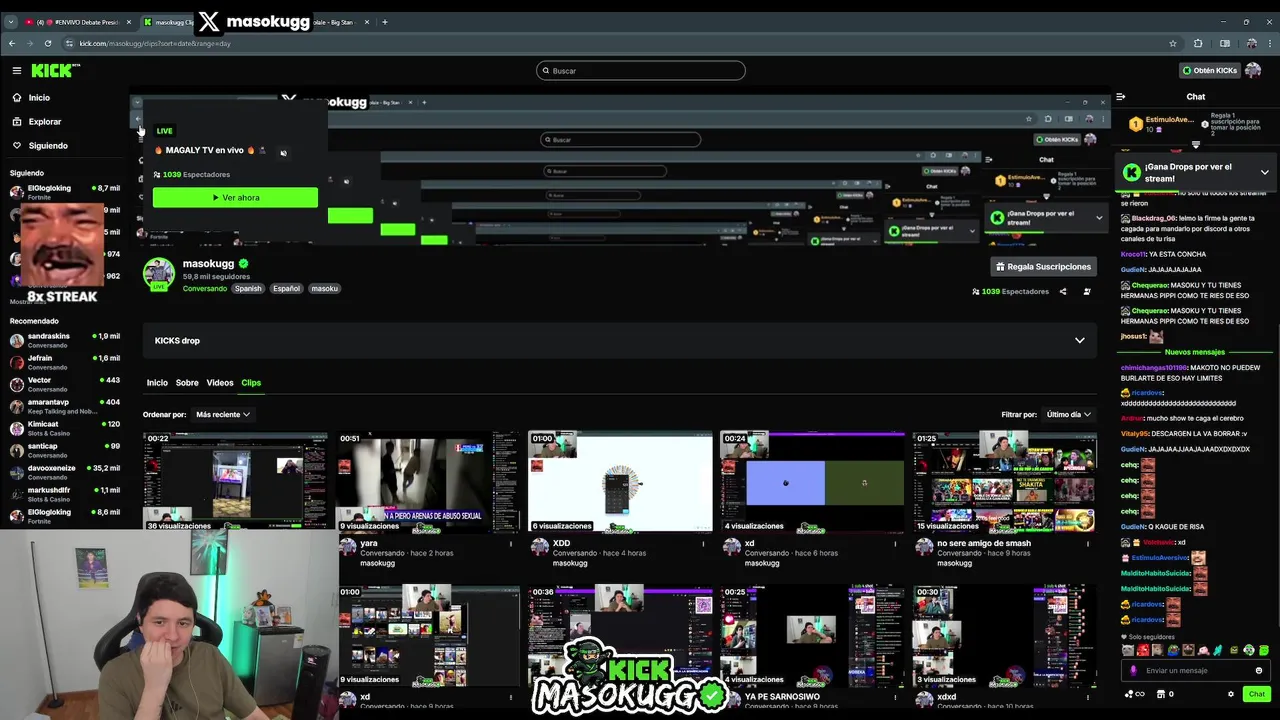1280x720 pixels.
Task: Open Jefrain recommended channel
Action: coord(64,362)
